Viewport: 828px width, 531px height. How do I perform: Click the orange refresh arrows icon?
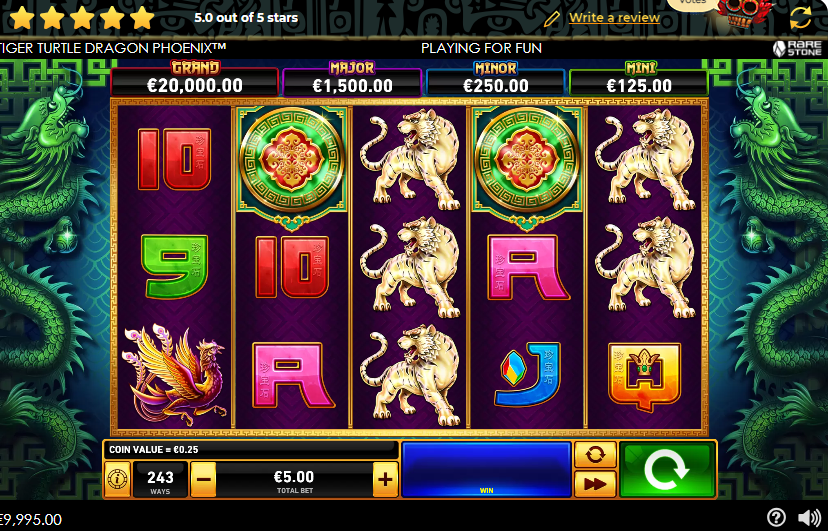801,18
